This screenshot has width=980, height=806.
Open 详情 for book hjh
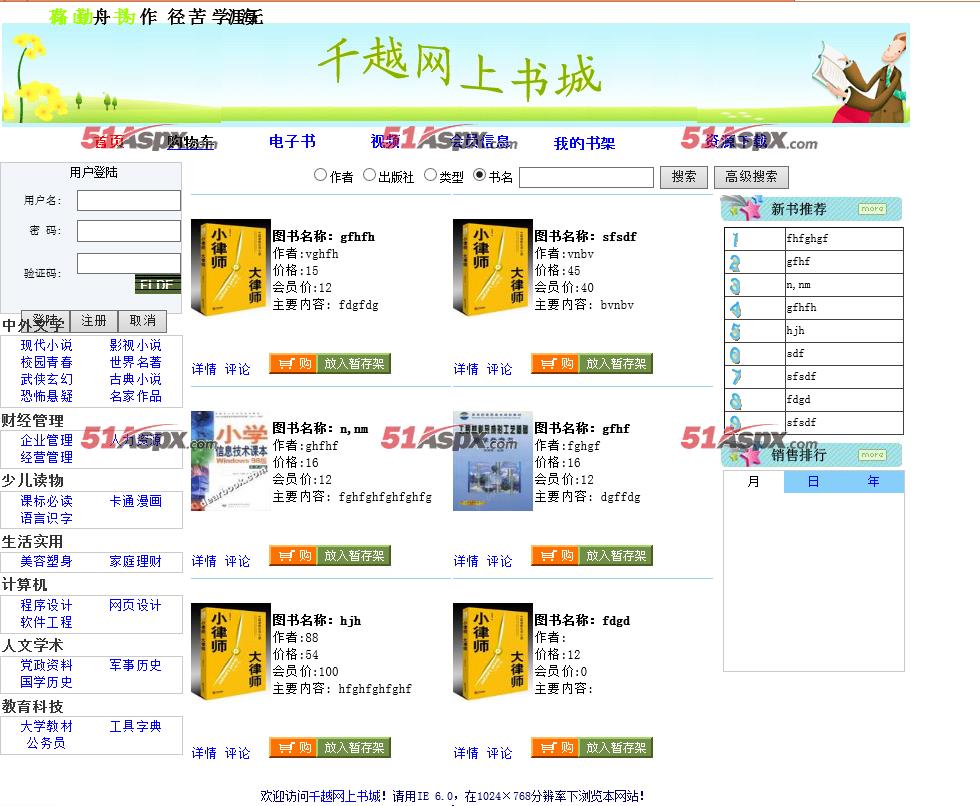click(x=204, y=753)
